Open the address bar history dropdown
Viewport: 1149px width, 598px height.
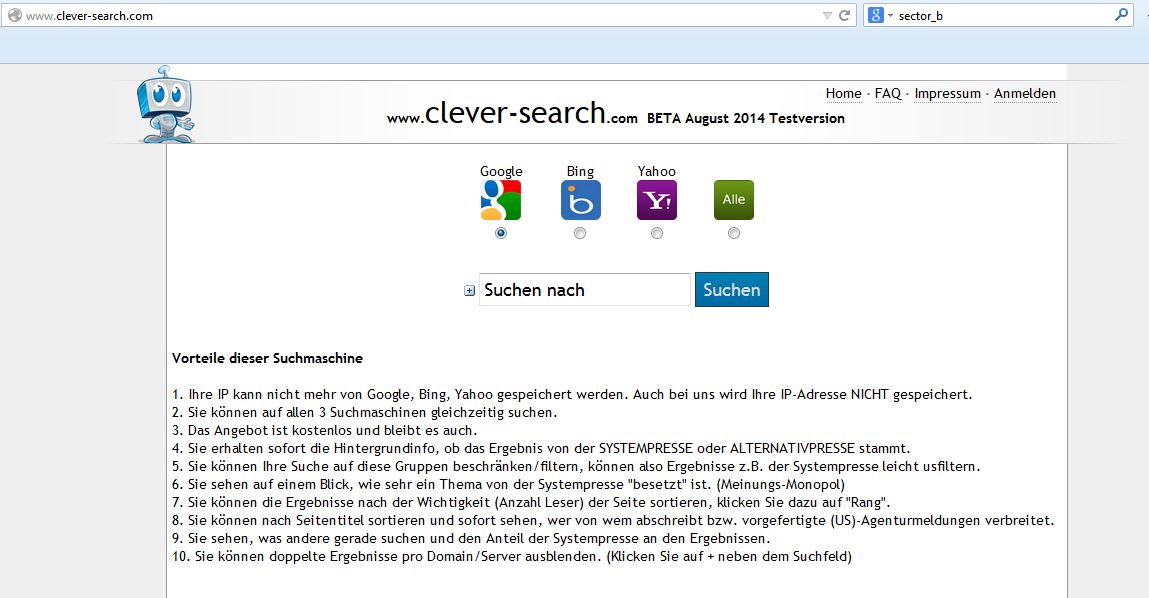pyautogui.click(x=827, y=15)
